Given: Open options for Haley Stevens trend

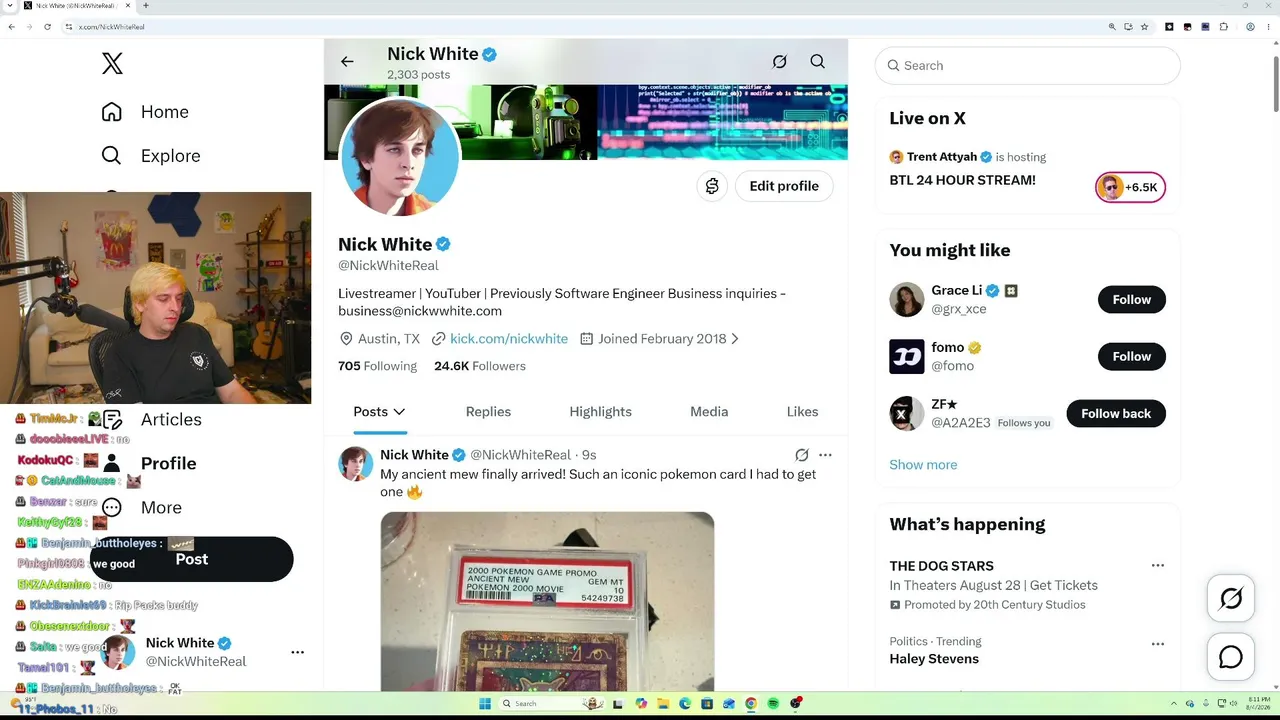Looking at the screenshot, I should [x=1158, y=644].
